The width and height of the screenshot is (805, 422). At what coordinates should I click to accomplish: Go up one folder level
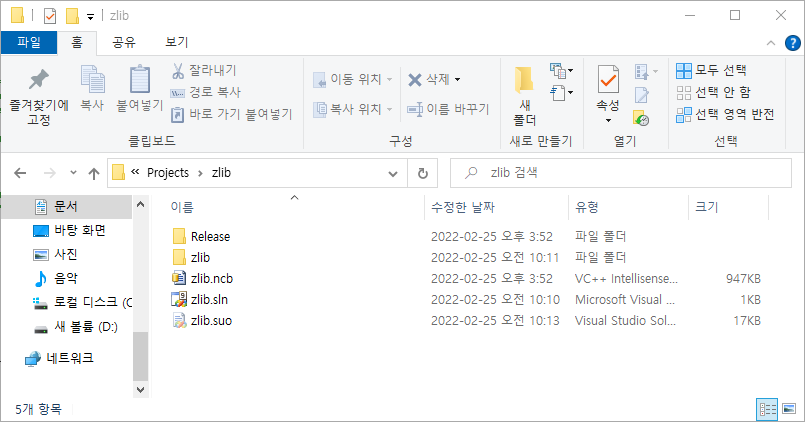pyautogui.click(x=93, y=174)
